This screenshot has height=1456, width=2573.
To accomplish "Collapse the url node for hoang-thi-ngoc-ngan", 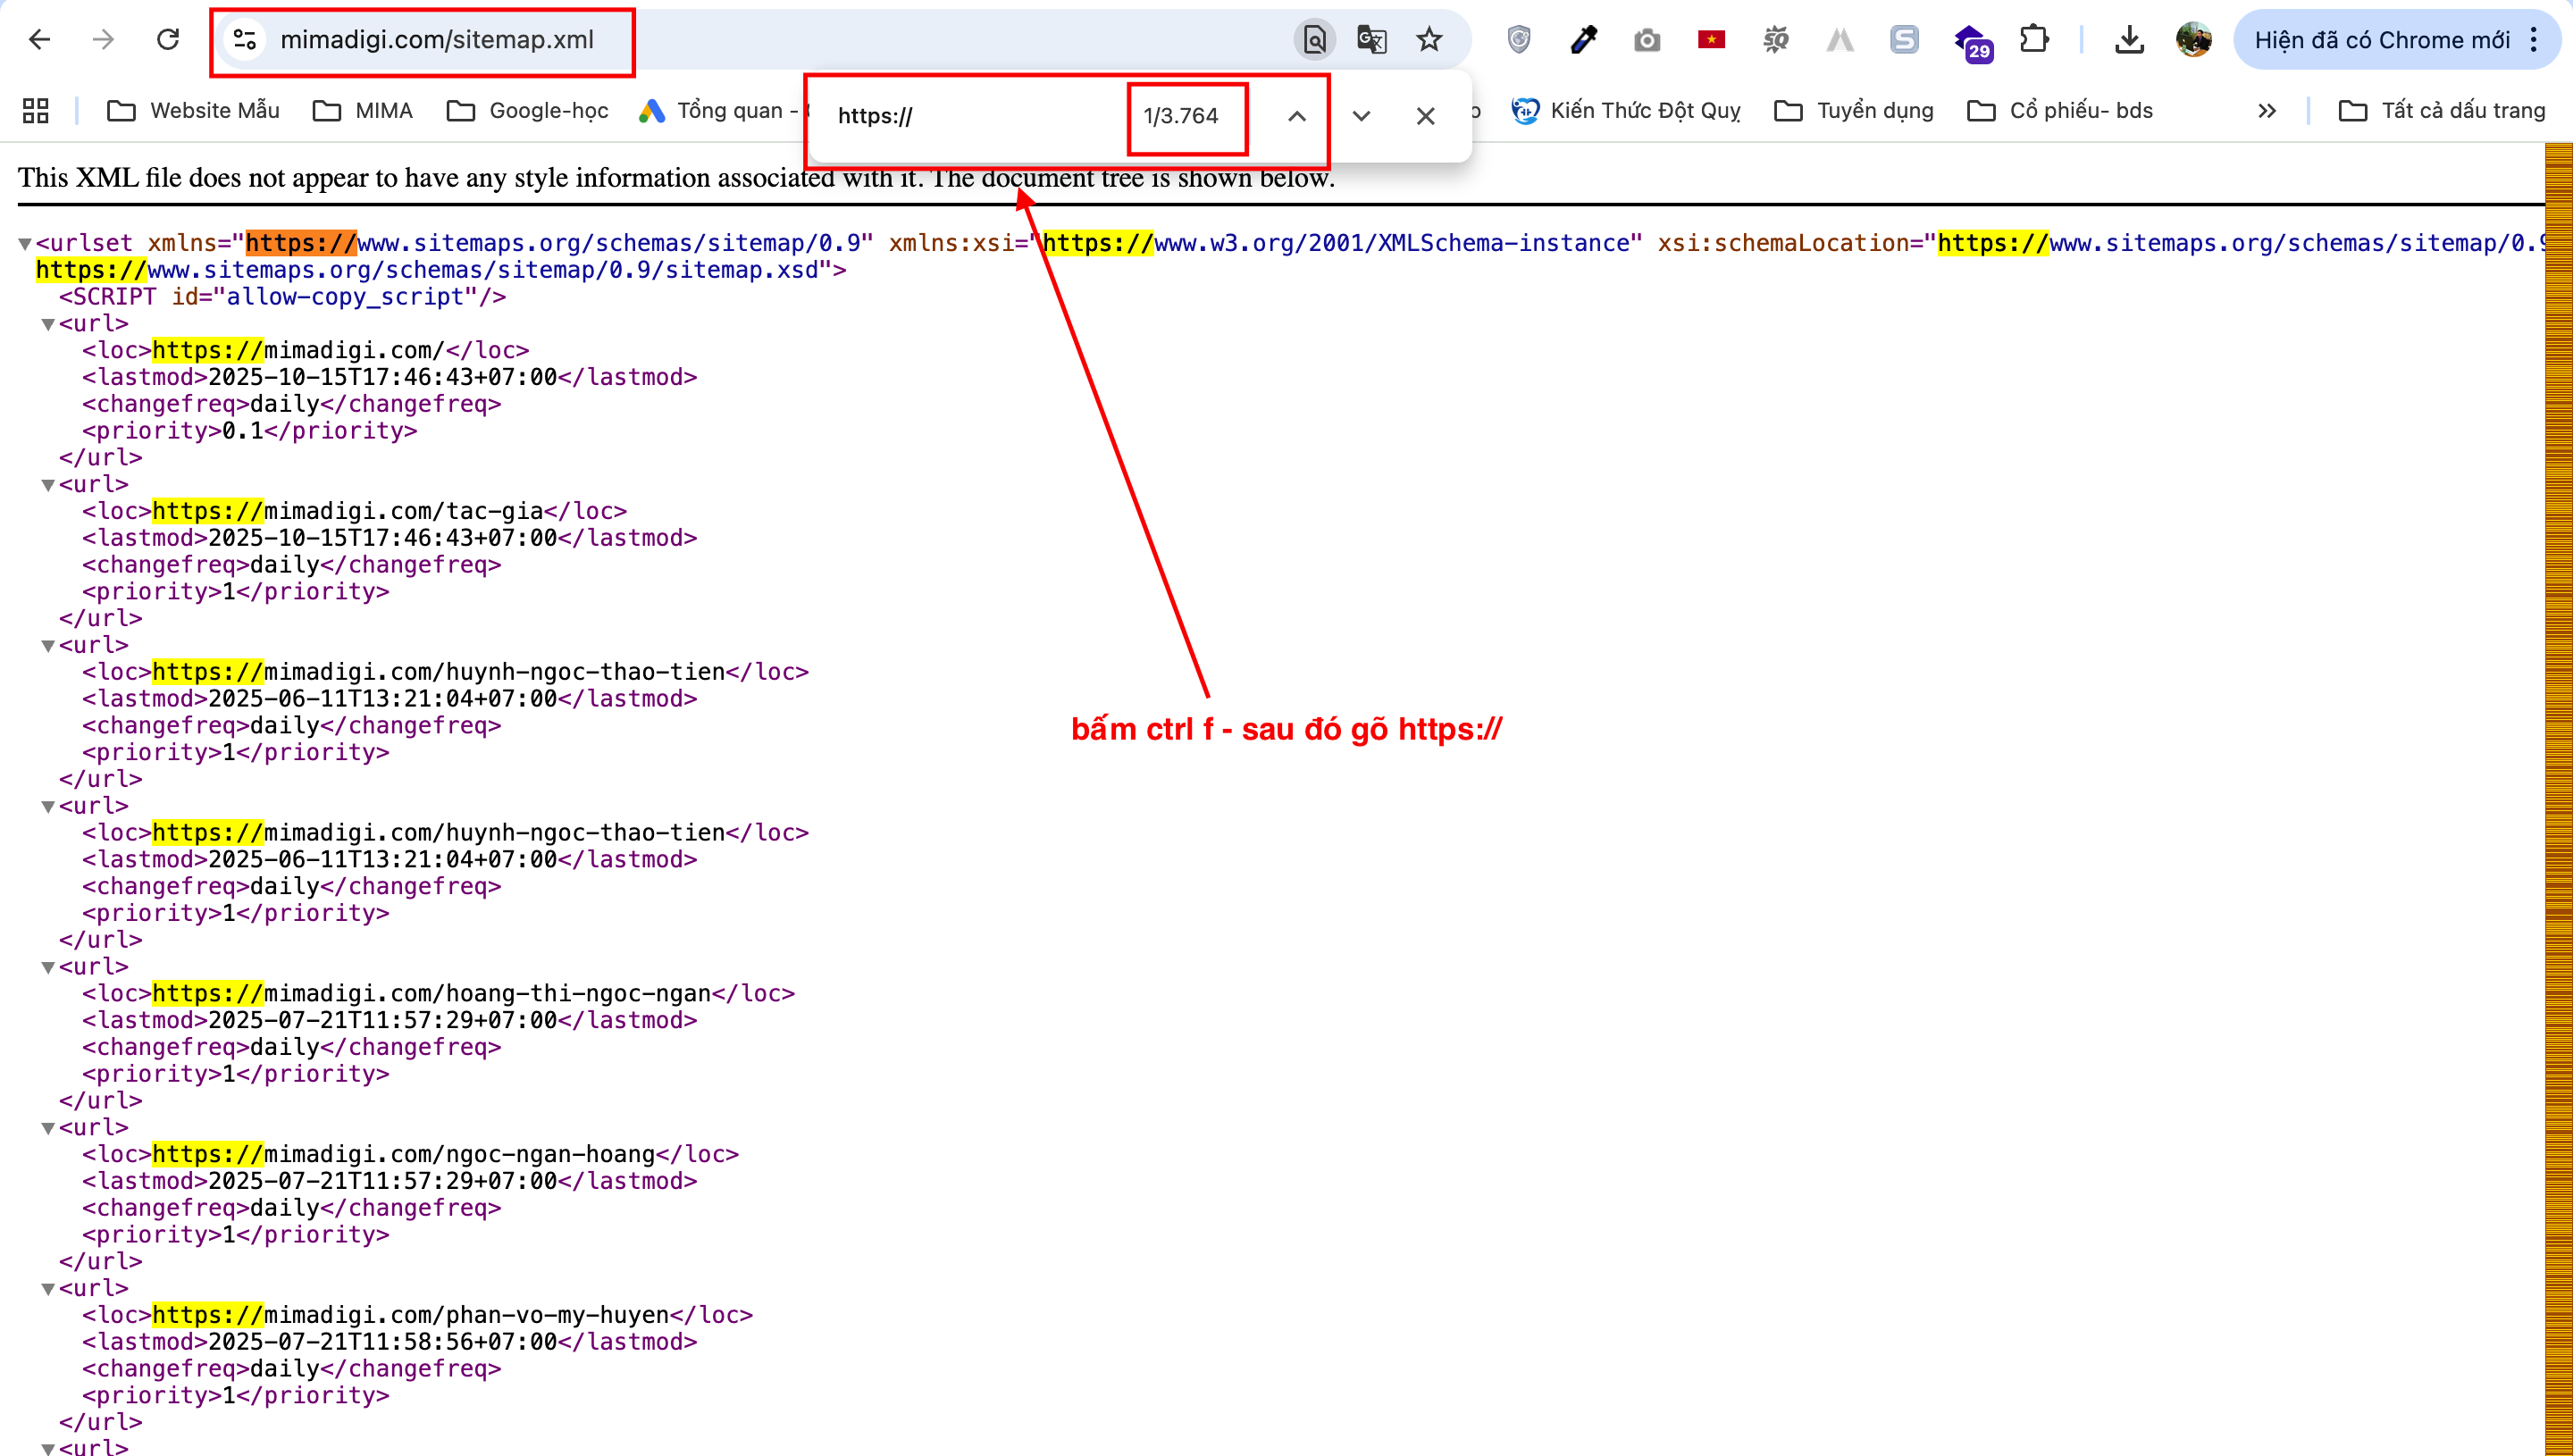I will (48, 967).
